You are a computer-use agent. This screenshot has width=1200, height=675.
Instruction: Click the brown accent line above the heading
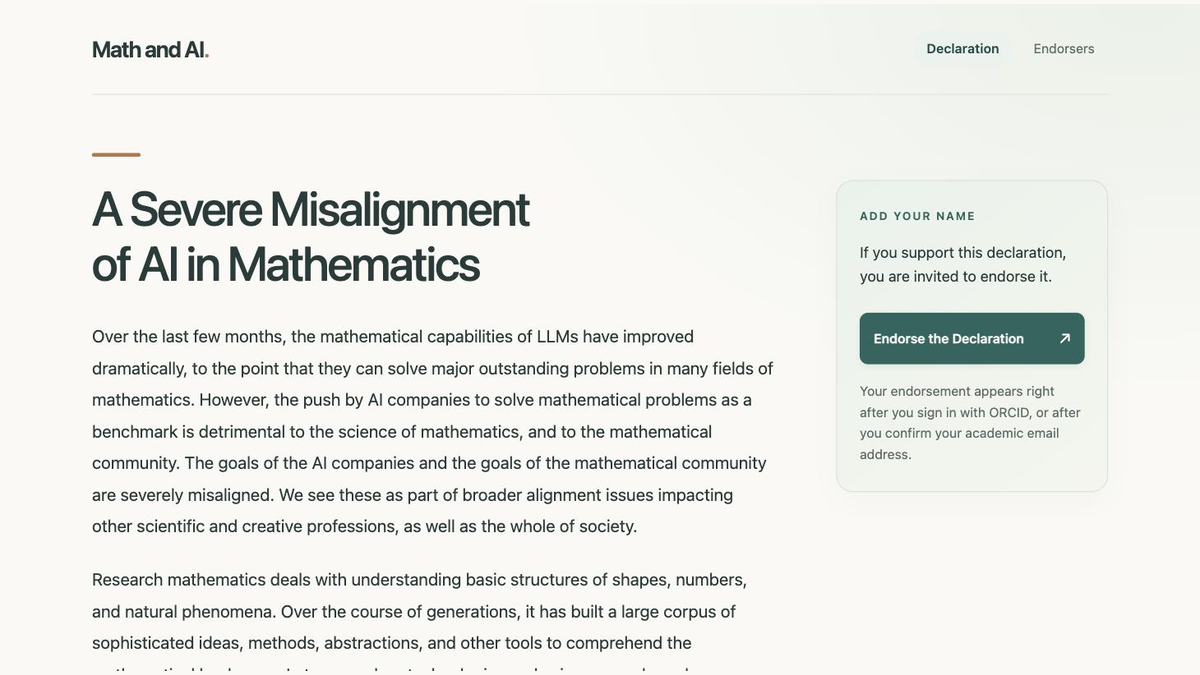116,155
